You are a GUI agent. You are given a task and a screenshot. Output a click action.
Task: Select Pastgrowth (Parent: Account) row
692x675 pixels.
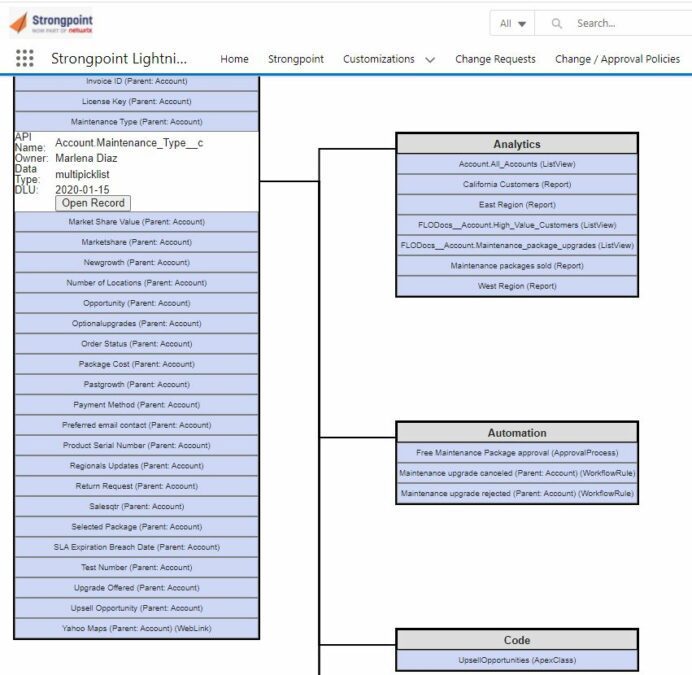(x=137, y=384)
